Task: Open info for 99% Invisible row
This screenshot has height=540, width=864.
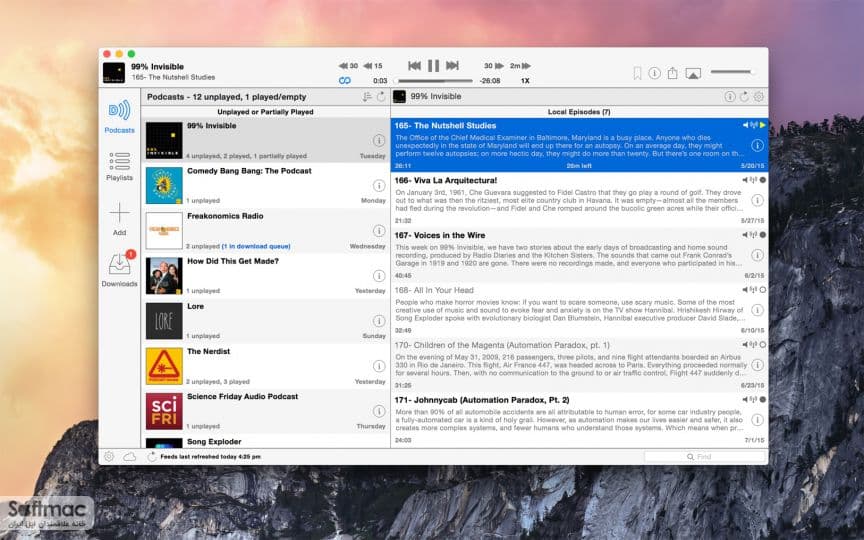Action: click(379, 140)
